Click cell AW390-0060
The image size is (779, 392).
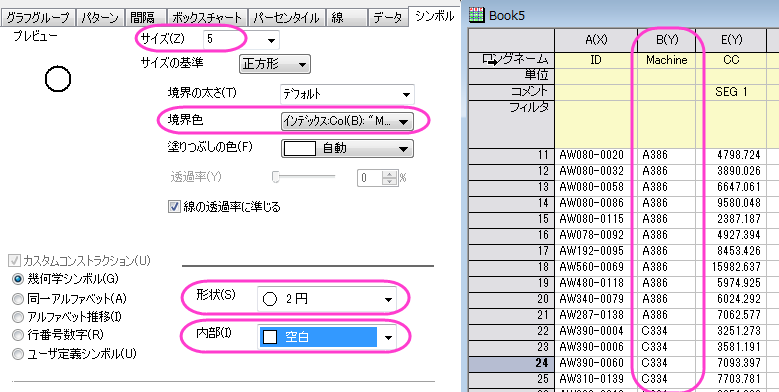596,363
